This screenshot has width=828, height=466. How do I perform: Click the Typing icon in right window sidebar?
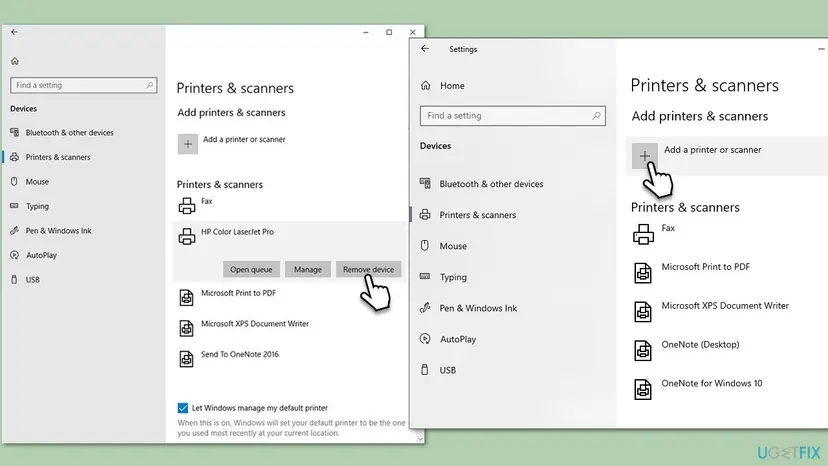(425, 276)
